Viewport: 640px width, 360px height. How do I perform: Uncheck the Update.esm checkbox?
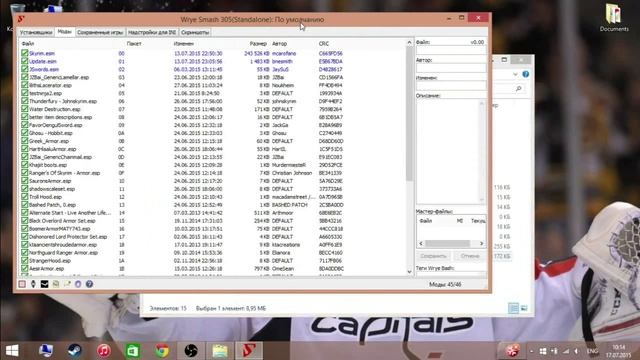tap(24, 61)
